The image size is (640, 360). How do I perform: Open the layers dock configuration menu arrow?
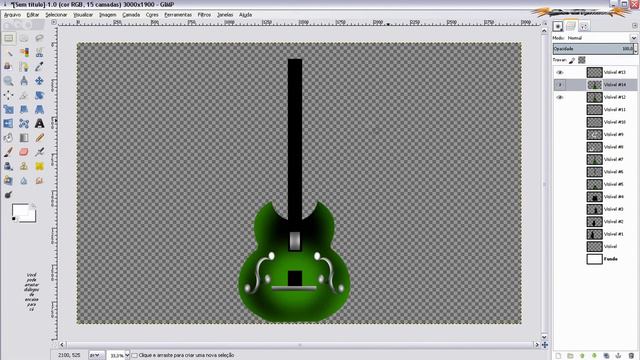click(635, 26)
